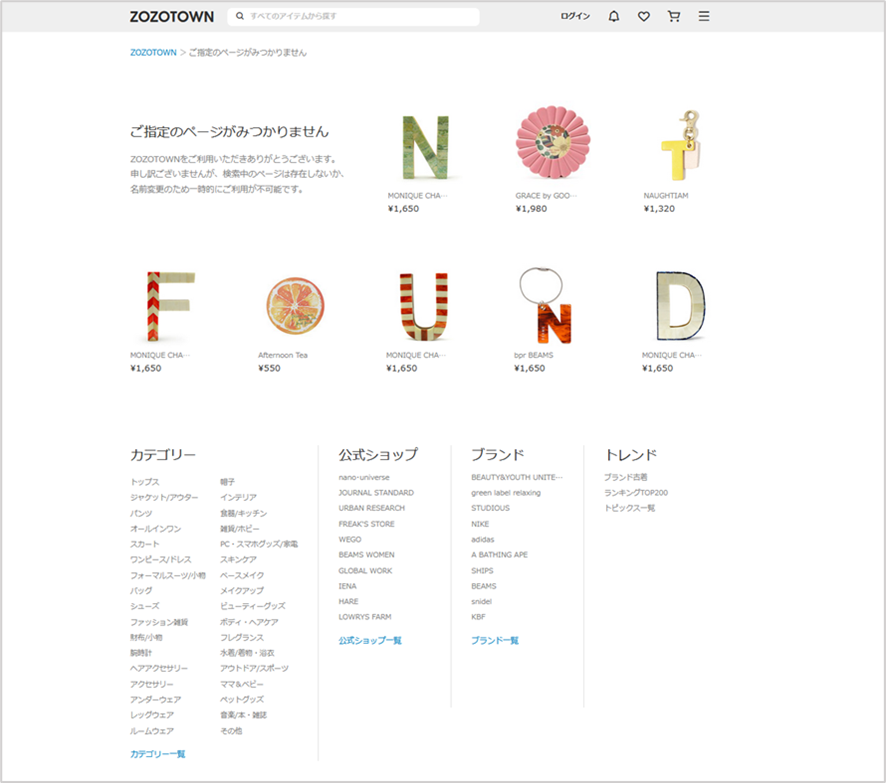Screen dimensions: 886x783
Task: Click the ¥1,980 price
Action: coord(531,208)
